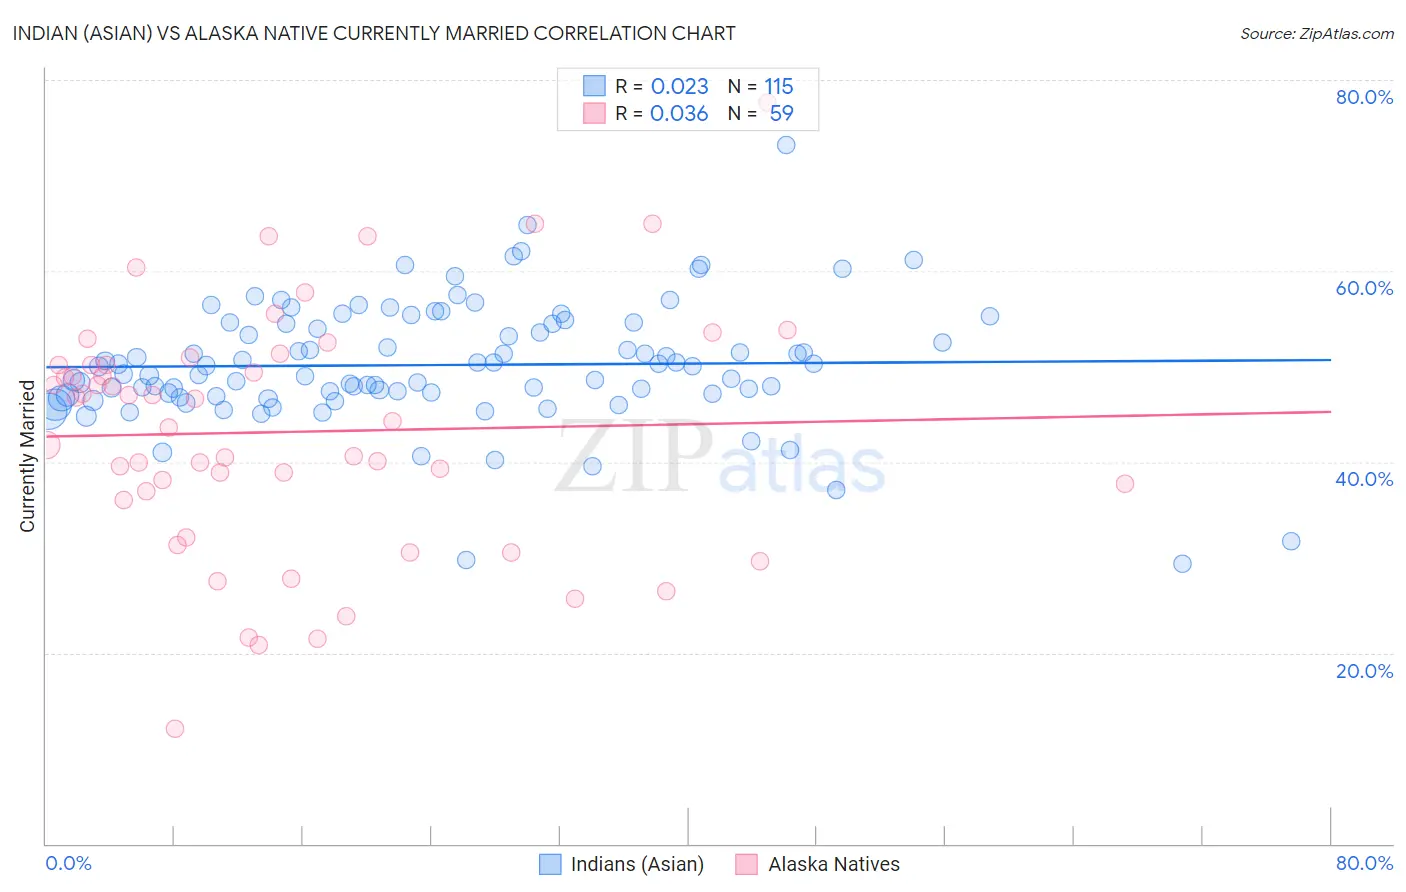Click the pink Alaska Natives legend swatch
Image resolution: width=1406 pixels, height=892 pixels.
coord(746,864)
